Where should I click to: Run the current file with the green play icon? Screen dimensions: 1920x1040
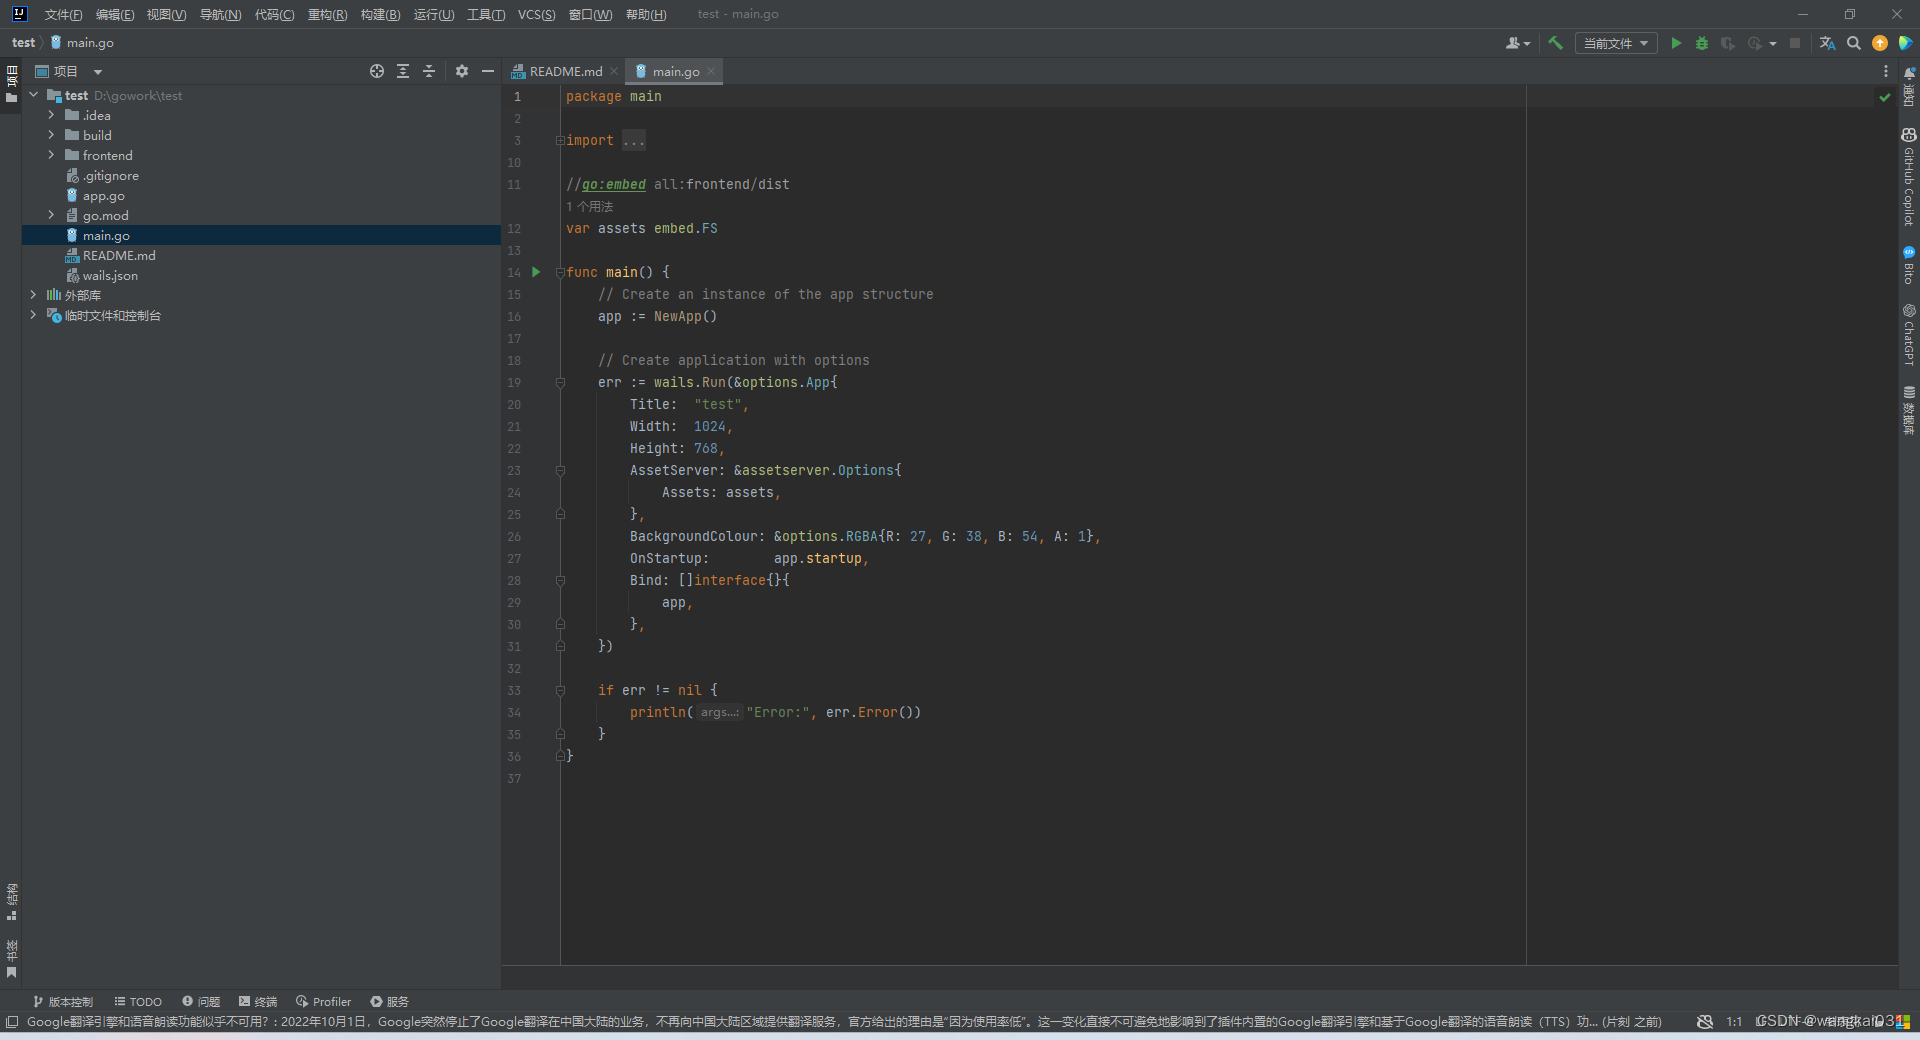tap(1676, 43)
